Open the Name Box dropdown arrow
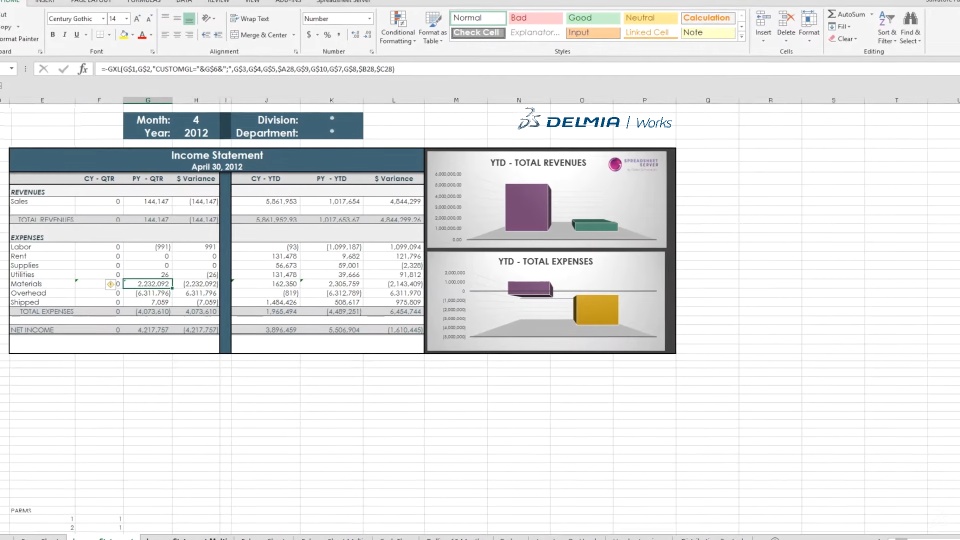The height and width of the screenshot is (540, 960). click(12, 69)
